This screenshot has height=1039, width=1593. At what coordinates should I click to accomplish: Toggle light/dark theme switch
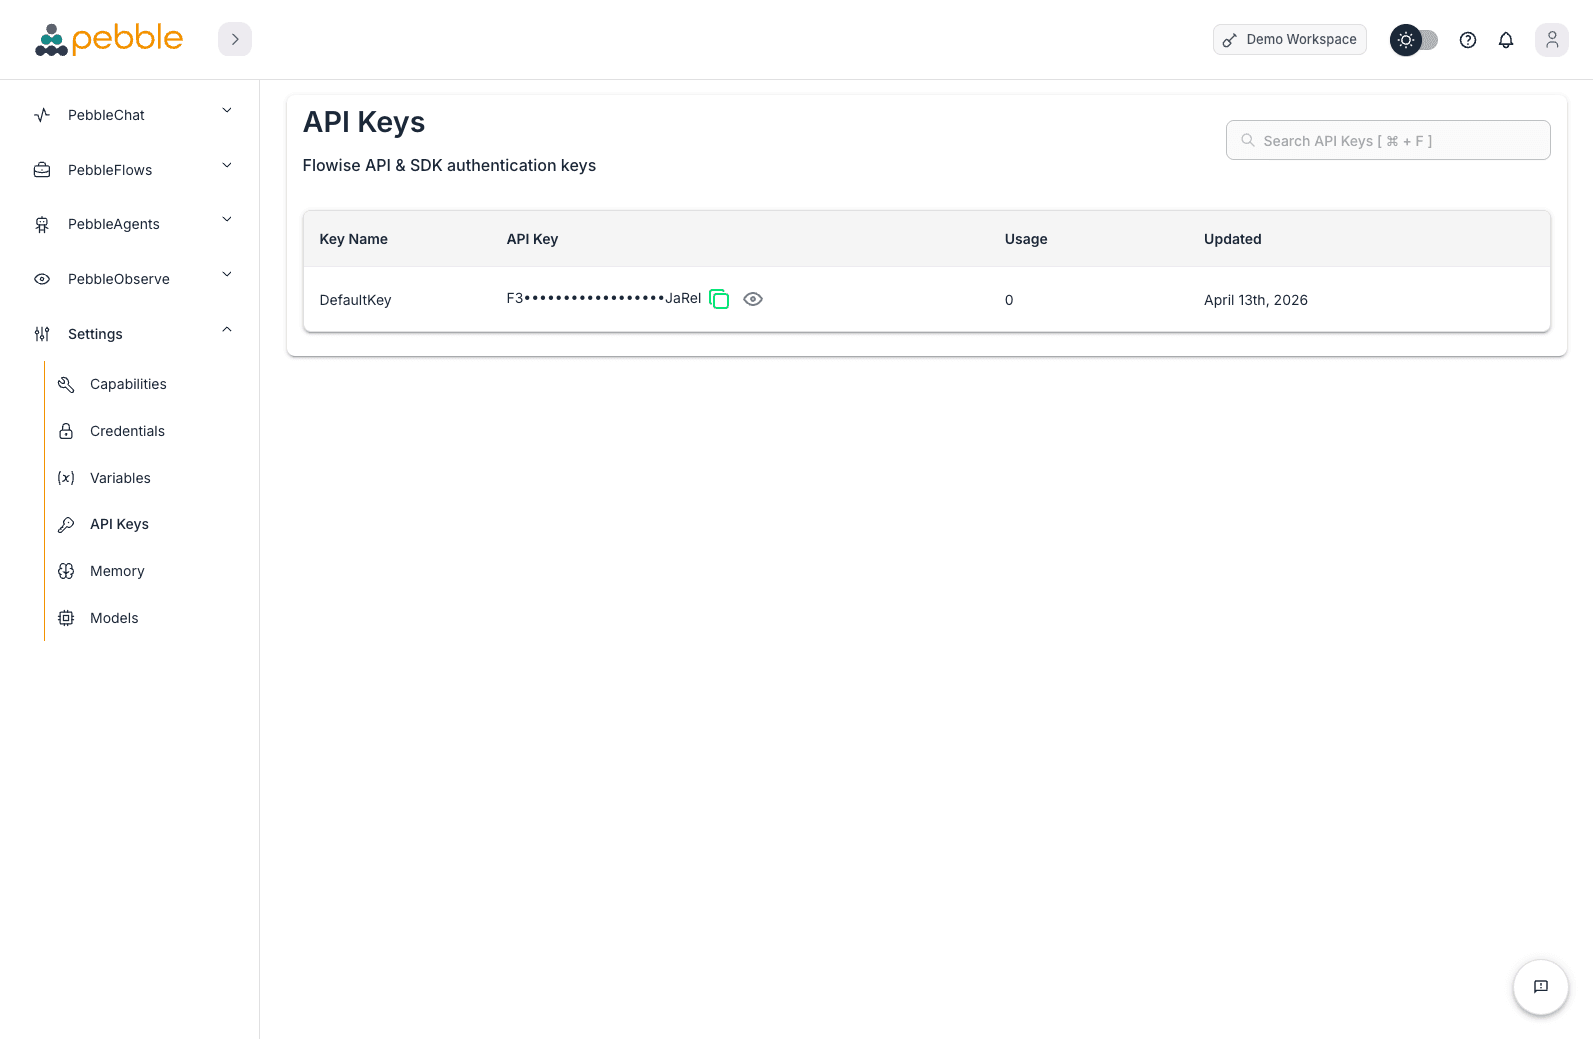1413,40
